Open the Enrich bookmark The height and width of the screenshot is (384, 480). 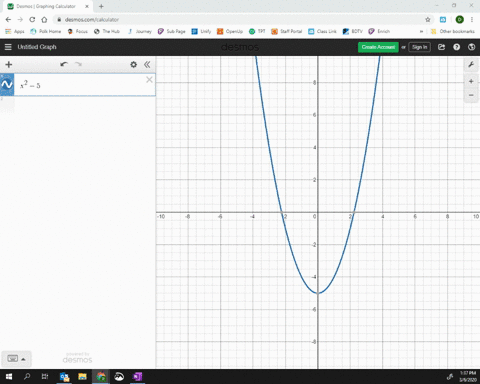tap(379, 31)
